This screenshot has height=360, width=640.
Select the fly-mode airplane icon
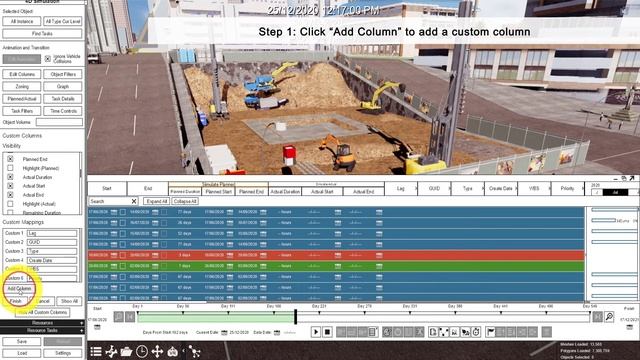[111, 351]
